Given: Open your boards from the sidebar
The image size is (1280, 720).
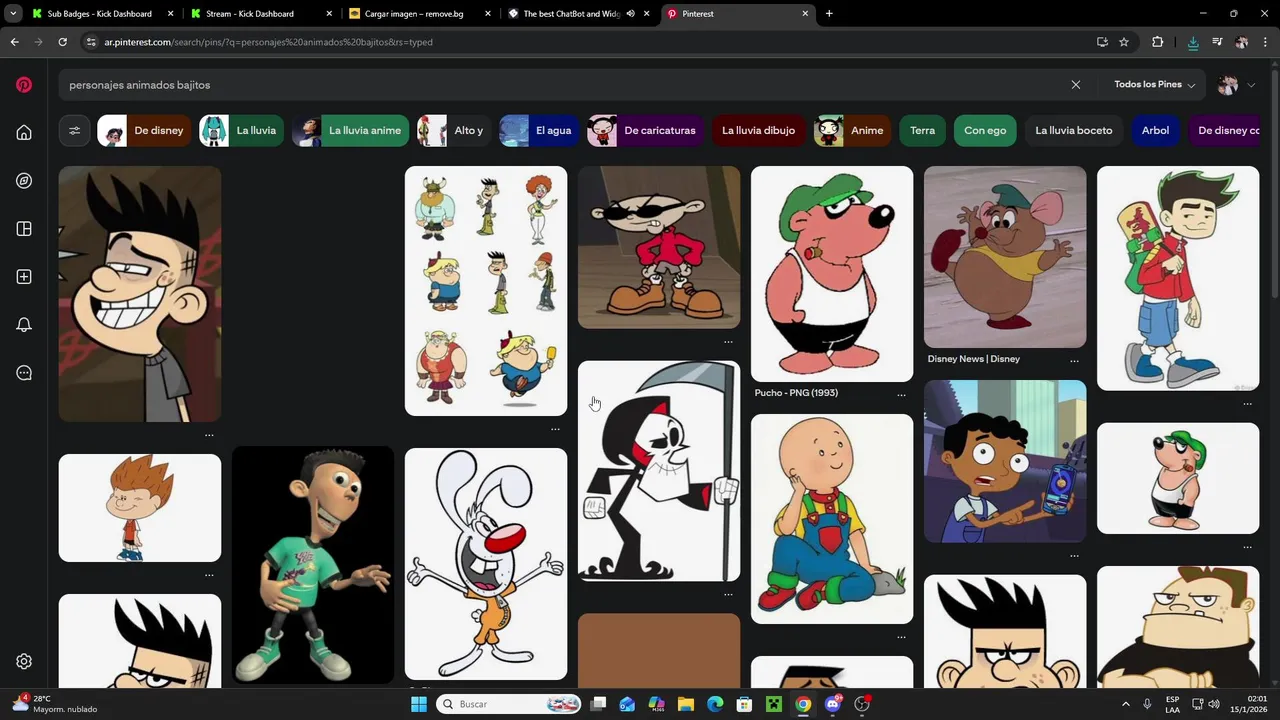Looking at the screenshot, I should pos(24,229).
